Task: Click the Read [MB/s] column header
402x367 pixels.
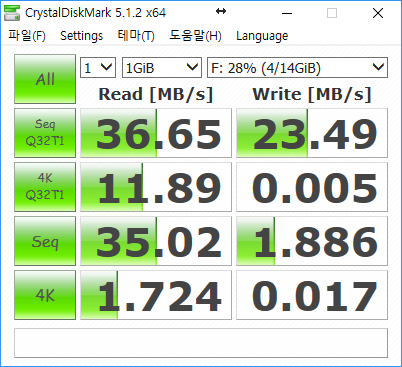Action: coord(156,94)
